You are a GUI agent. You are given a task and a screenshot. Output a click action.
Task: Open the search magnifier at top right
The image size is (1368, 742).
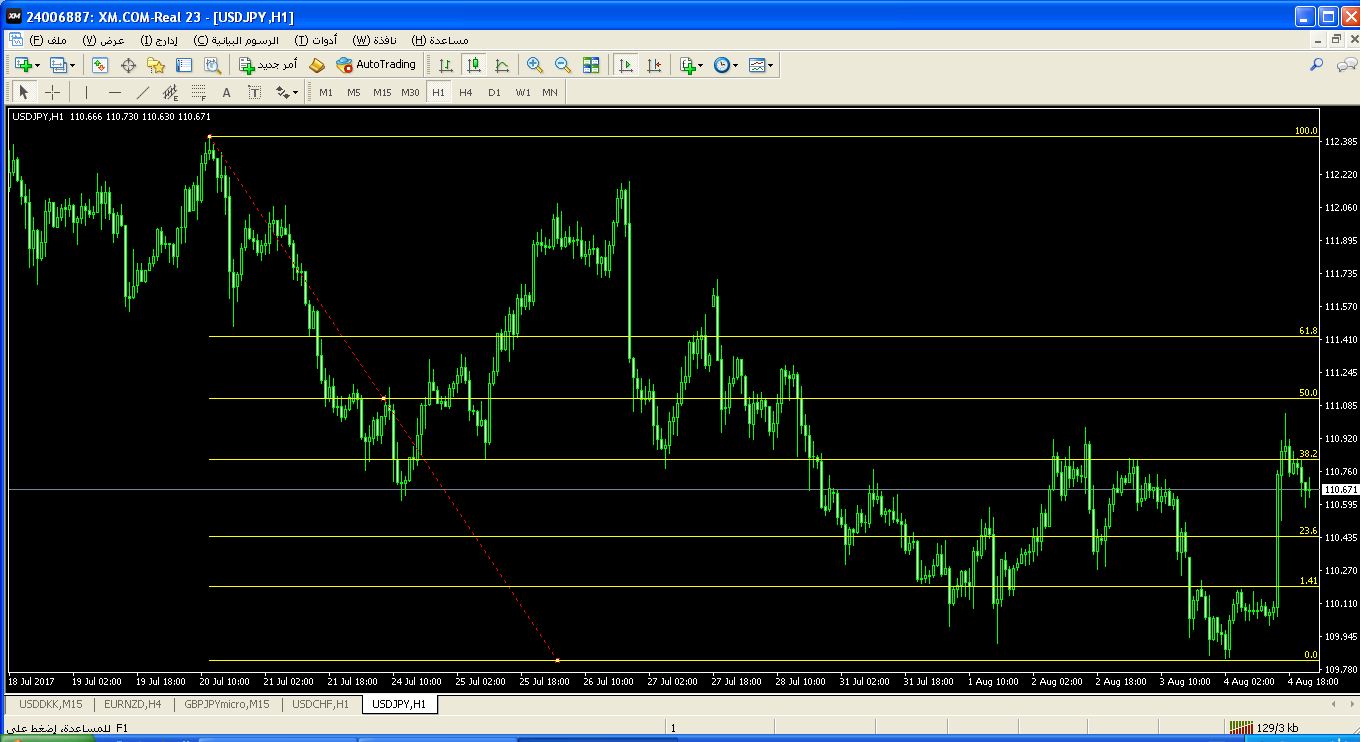(1317, 65)
